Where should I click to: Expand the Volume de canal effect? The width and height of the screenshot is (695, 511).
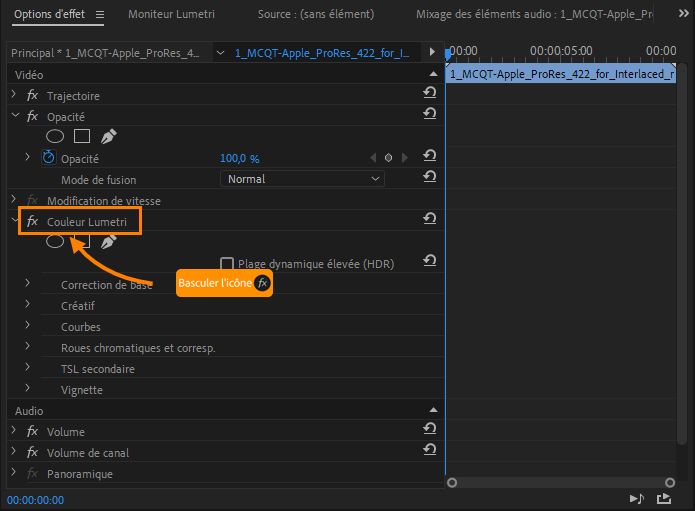[x=14, y=451]
